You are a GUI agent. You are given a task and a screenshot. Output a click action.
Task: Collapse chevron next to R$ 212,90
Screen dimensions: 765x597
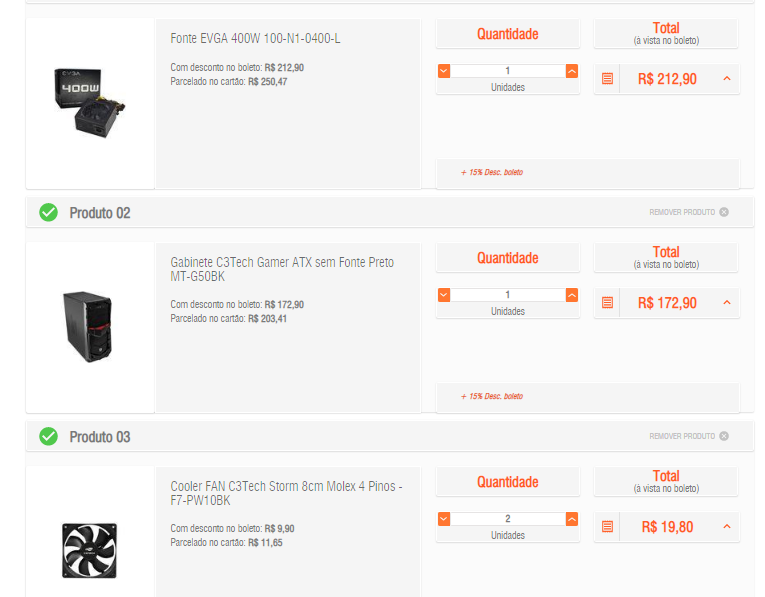727,79
